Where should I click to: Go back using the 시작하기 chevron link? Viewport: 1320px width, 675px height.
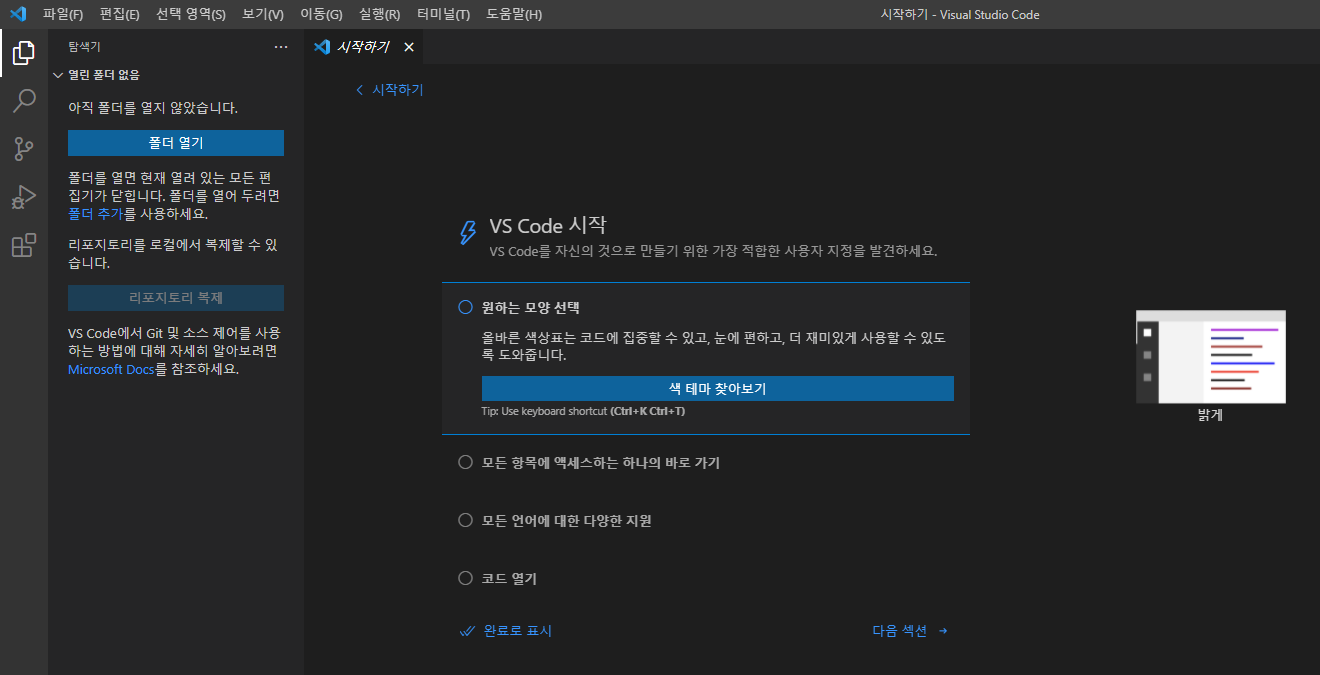click(390, 89)
